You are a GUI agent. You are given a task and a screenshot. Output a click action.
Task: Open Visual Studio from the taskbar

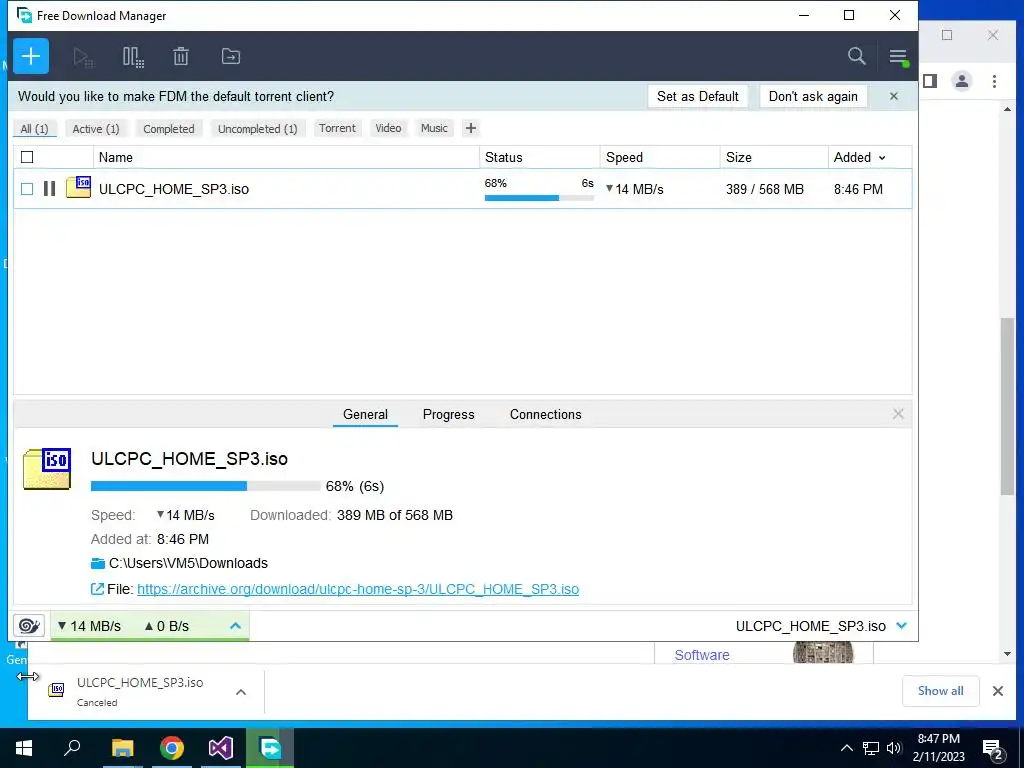tap(221, 748)
